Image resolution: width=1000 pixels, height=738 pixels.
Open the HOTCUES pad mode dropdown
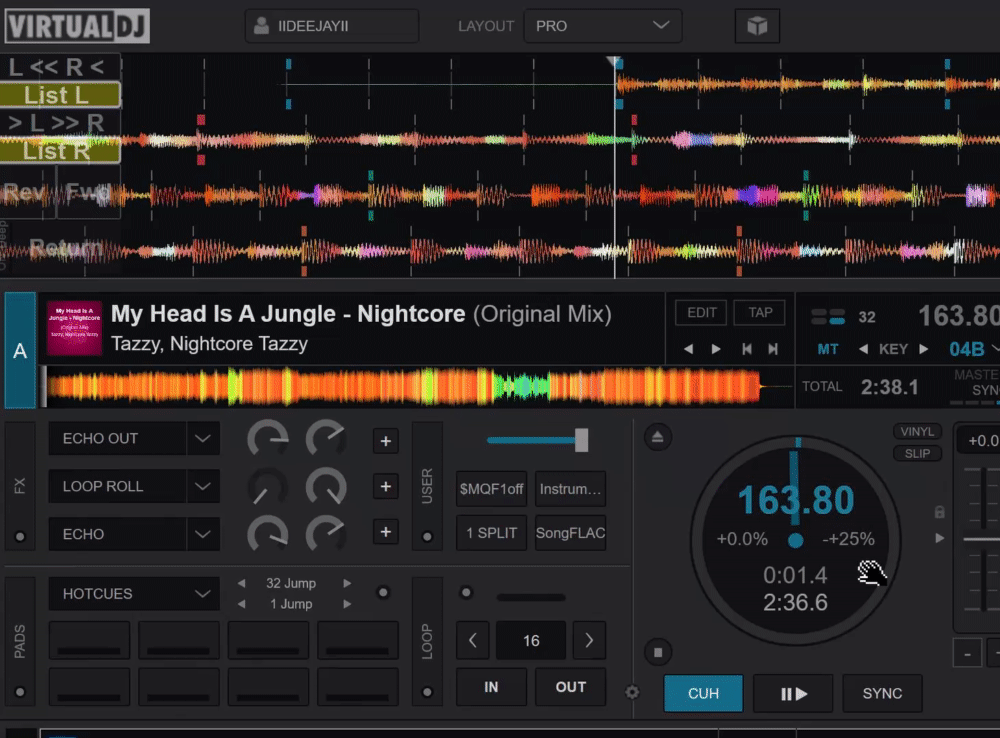[x=135, y=594]
